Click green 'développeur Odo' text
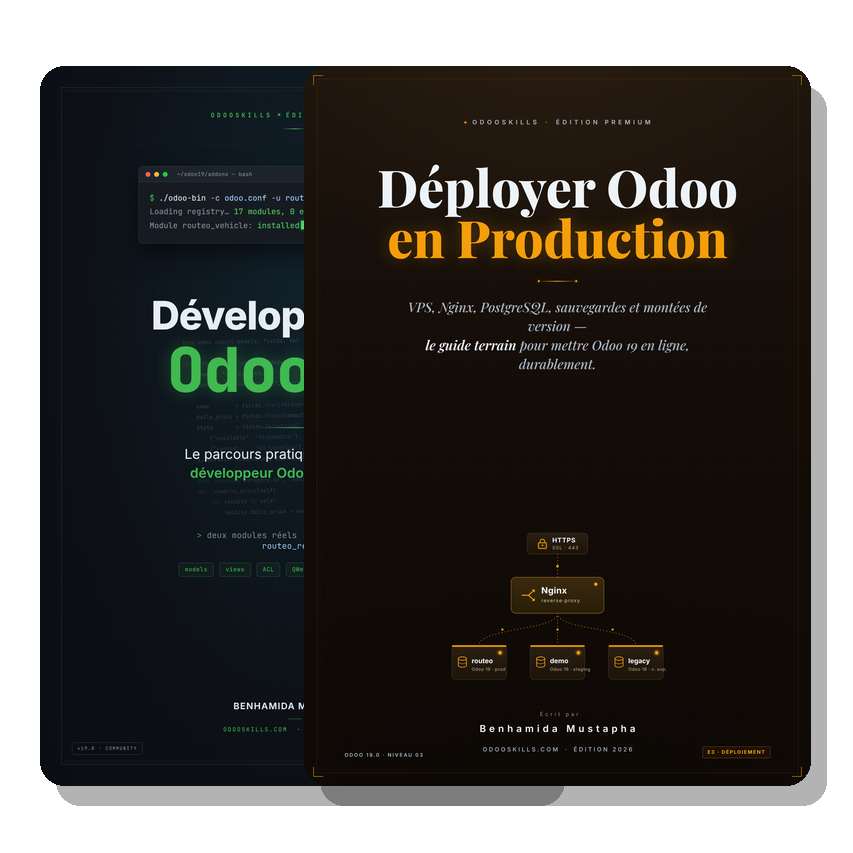 pyautogui.click(x=247, y=473)
